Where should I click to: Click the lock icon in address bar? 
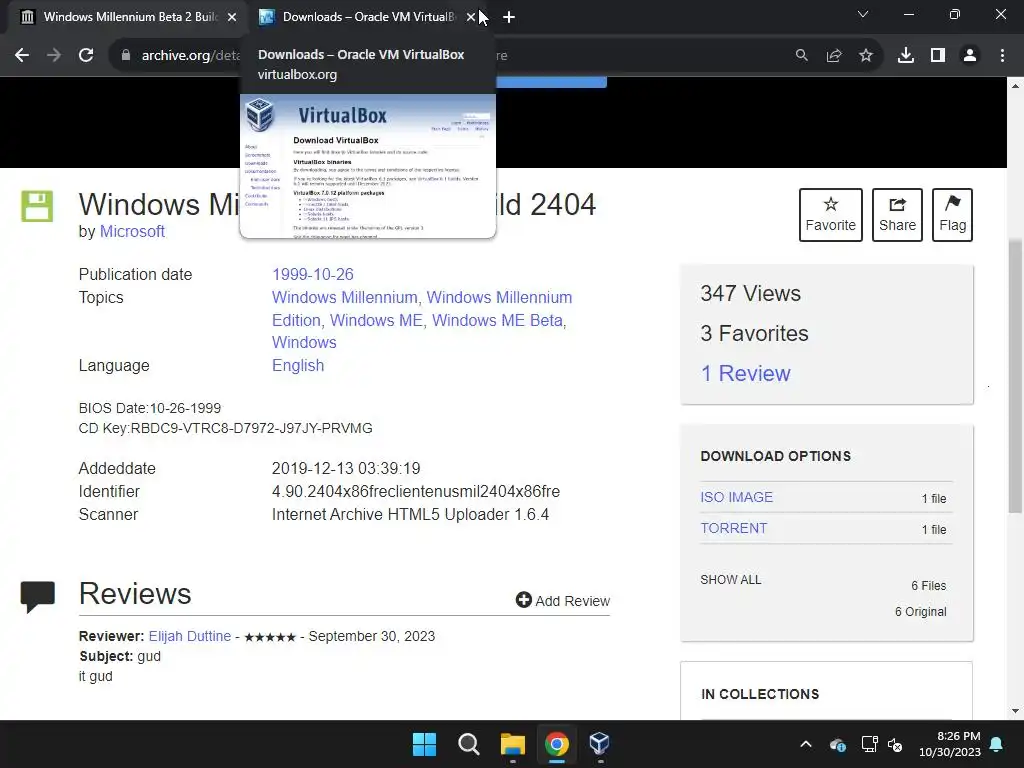pyautogui.click(x=126, y=56)
